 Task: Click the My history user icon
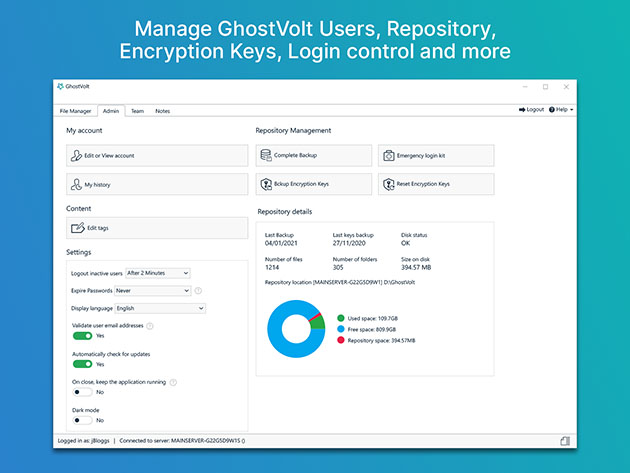[x=76, y=184]
